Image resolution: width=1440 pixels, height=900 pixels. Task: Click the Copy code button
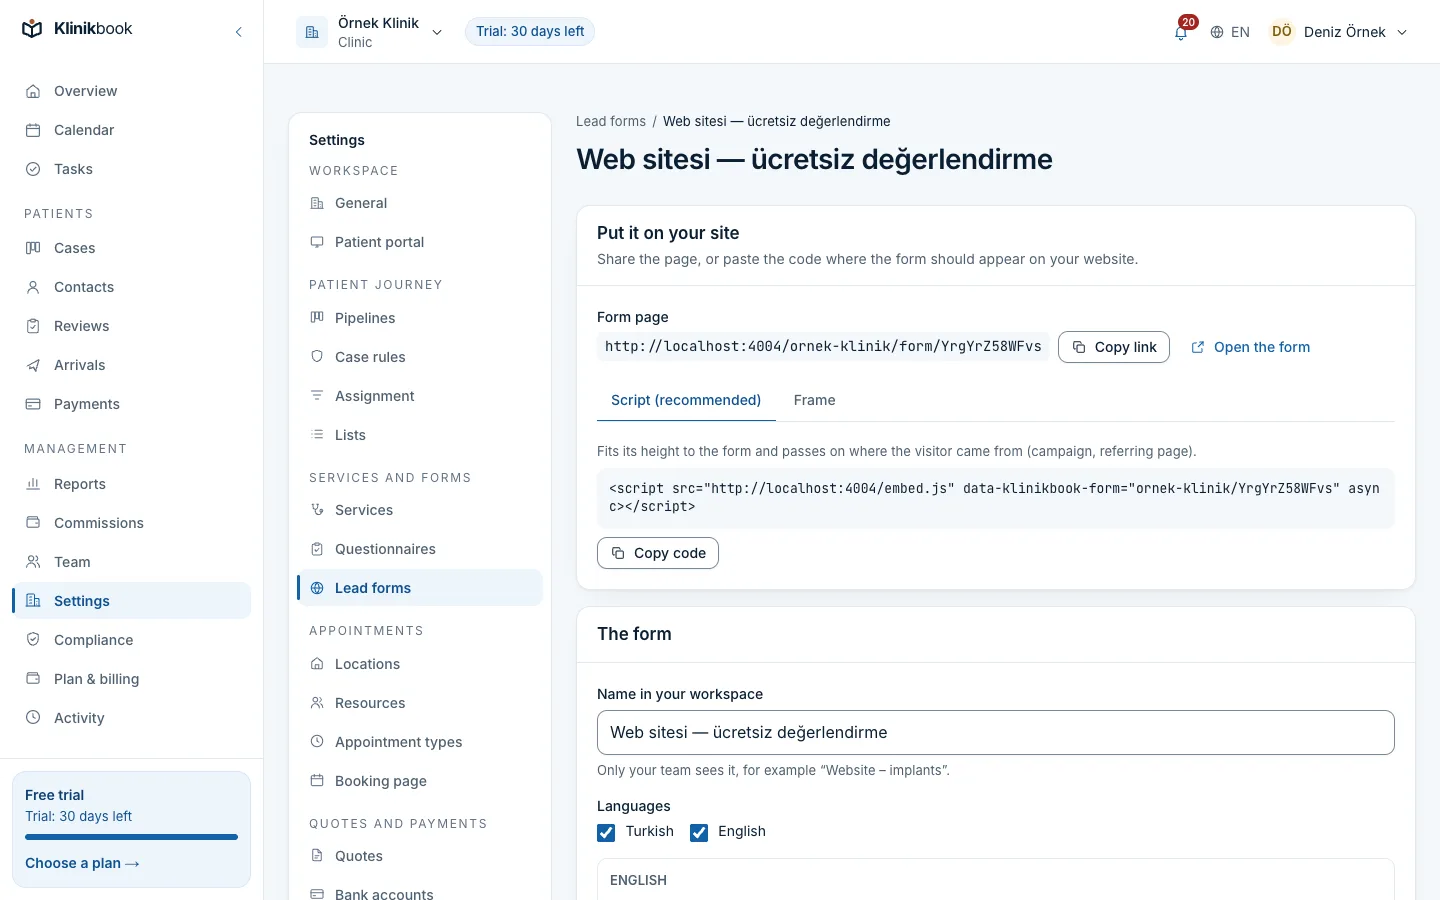[x=658, y=553]
